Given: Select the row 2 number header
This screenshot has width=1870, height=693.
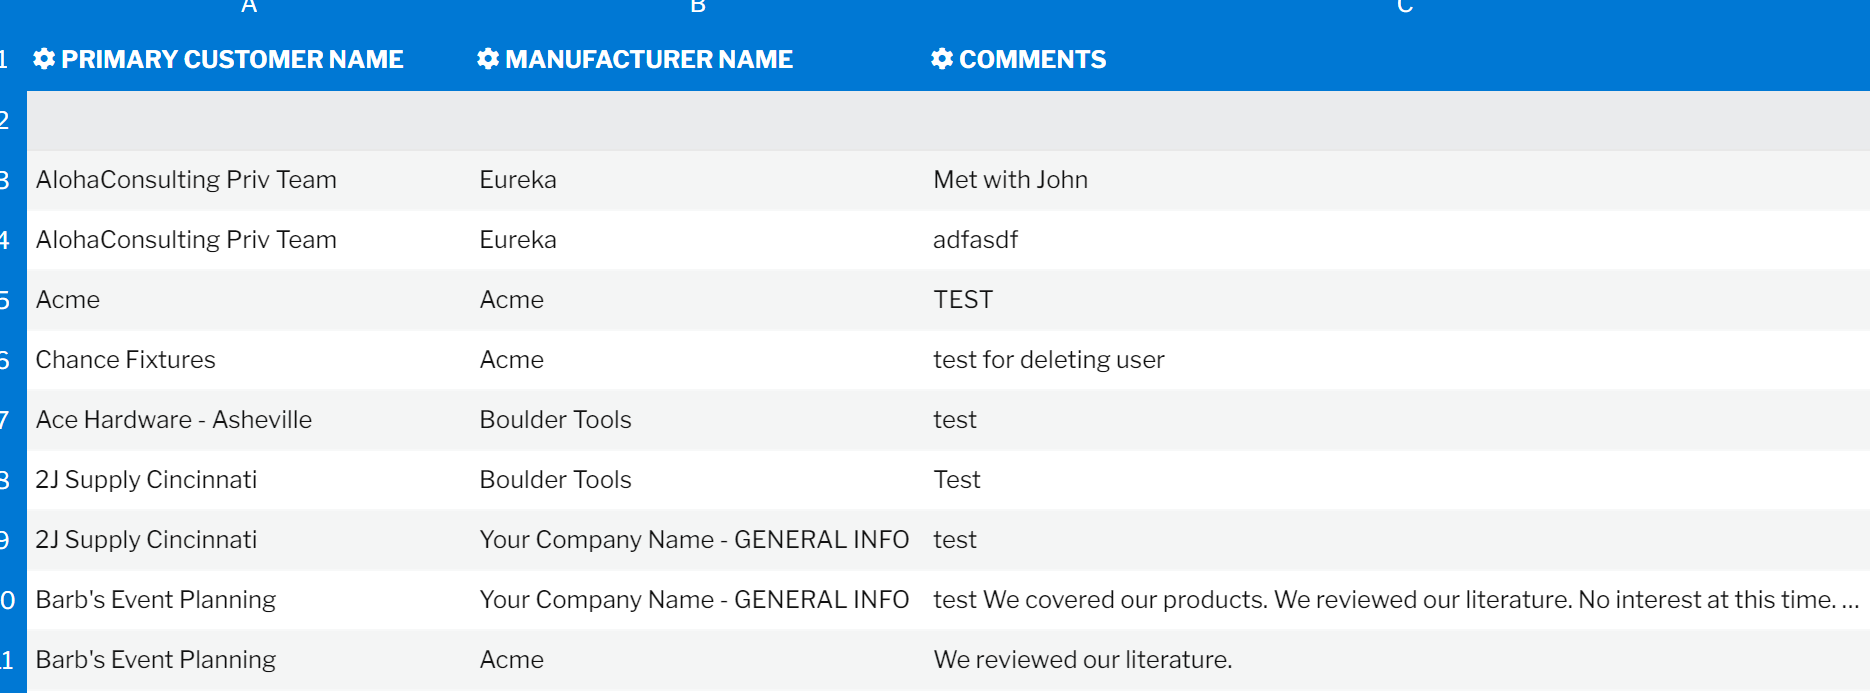Looking at the screenshot, I should click(8, 121).
